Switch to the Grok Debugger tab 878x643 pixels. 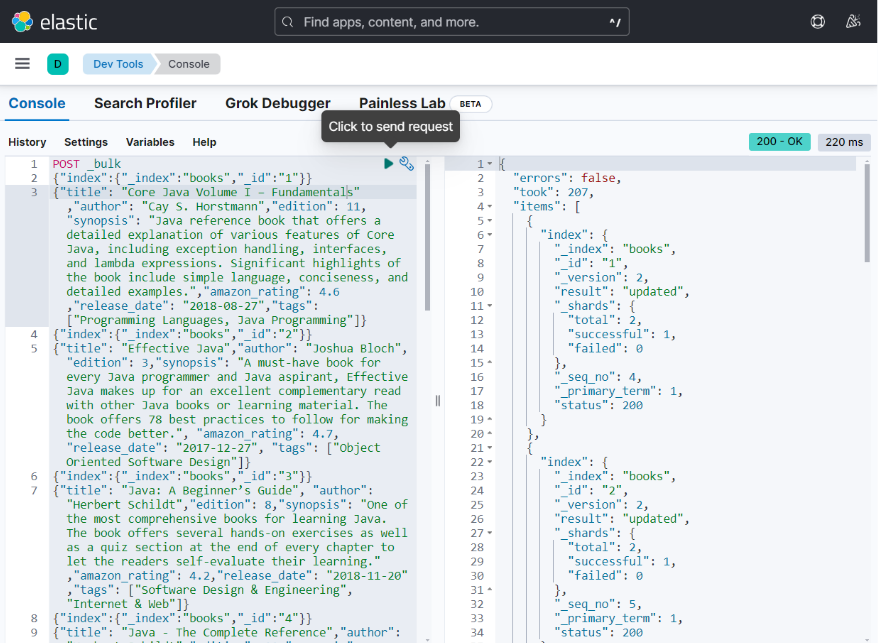[278, 104]
